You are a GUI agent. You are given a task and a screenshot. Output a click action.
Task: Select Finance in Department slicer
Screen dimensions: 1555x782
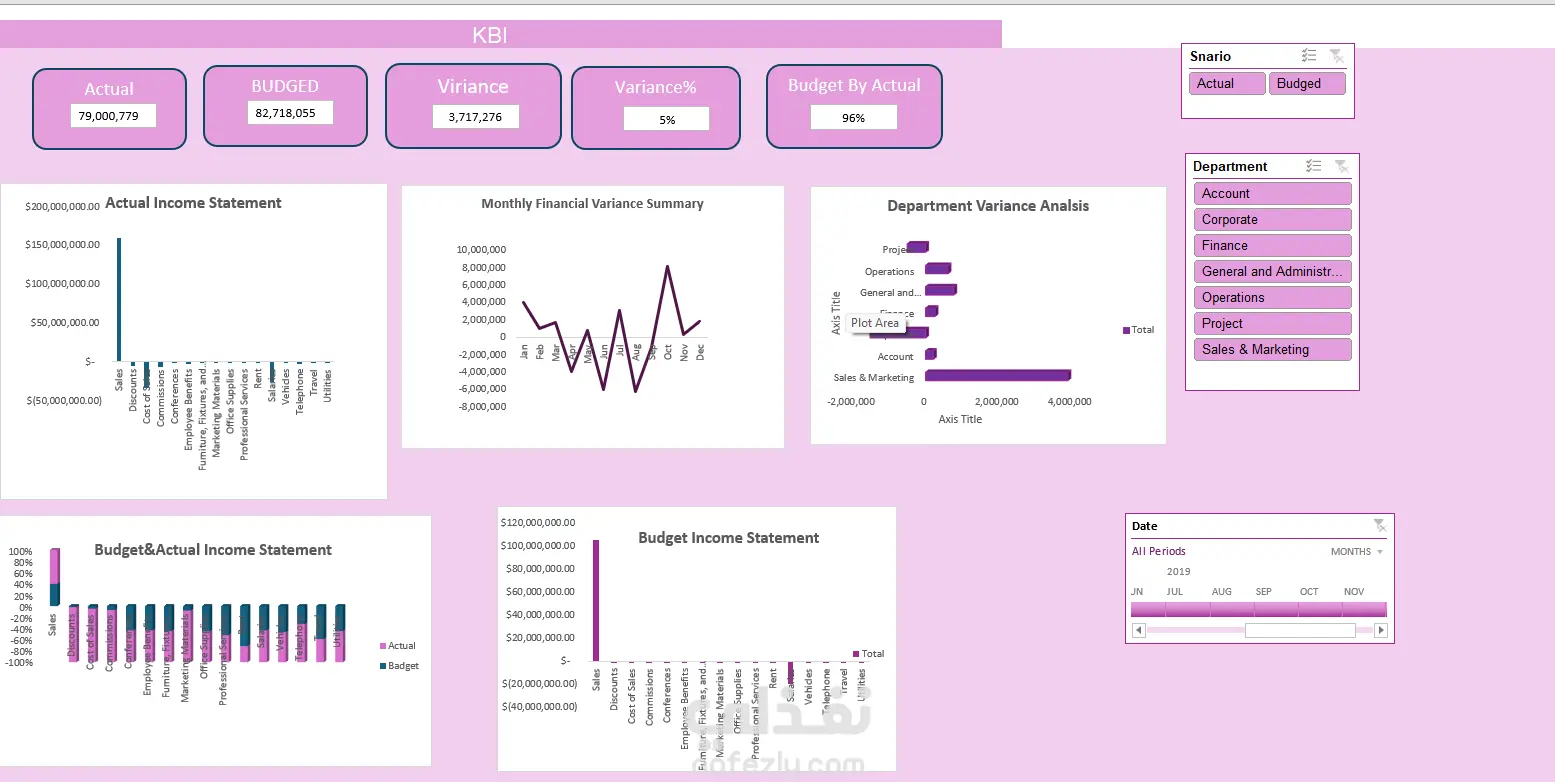[x=1272, y=245]
